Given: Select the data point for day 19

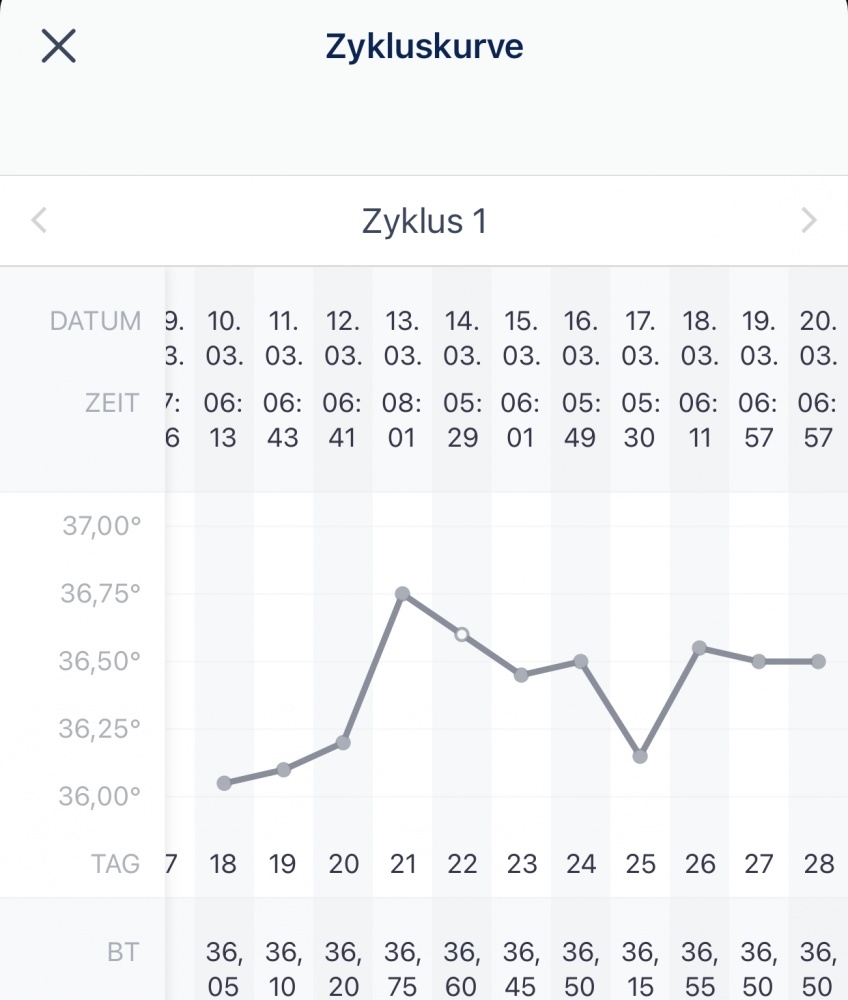Looking at the screenshot, I should pyautogui.click(x=283, y=769).
